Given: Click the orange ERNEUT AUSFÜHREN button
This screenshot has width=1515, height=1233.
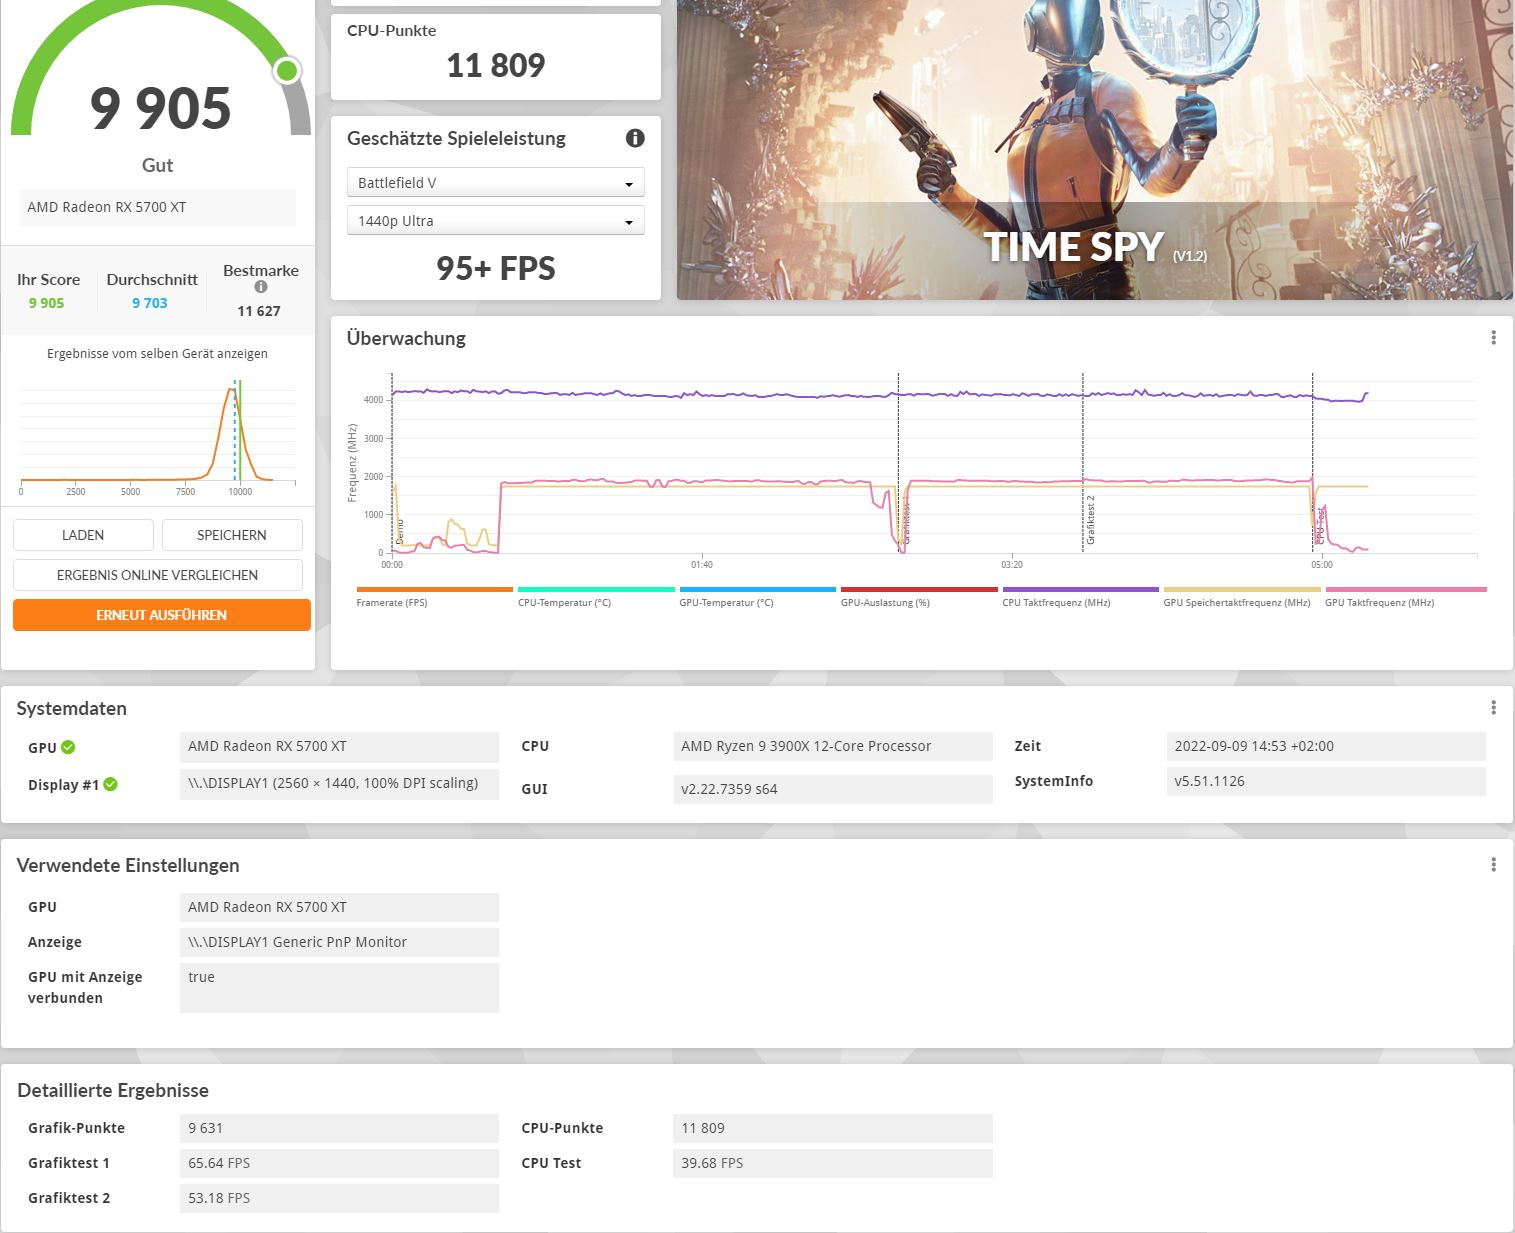Looking at the screenshot, I should [162, 615].
